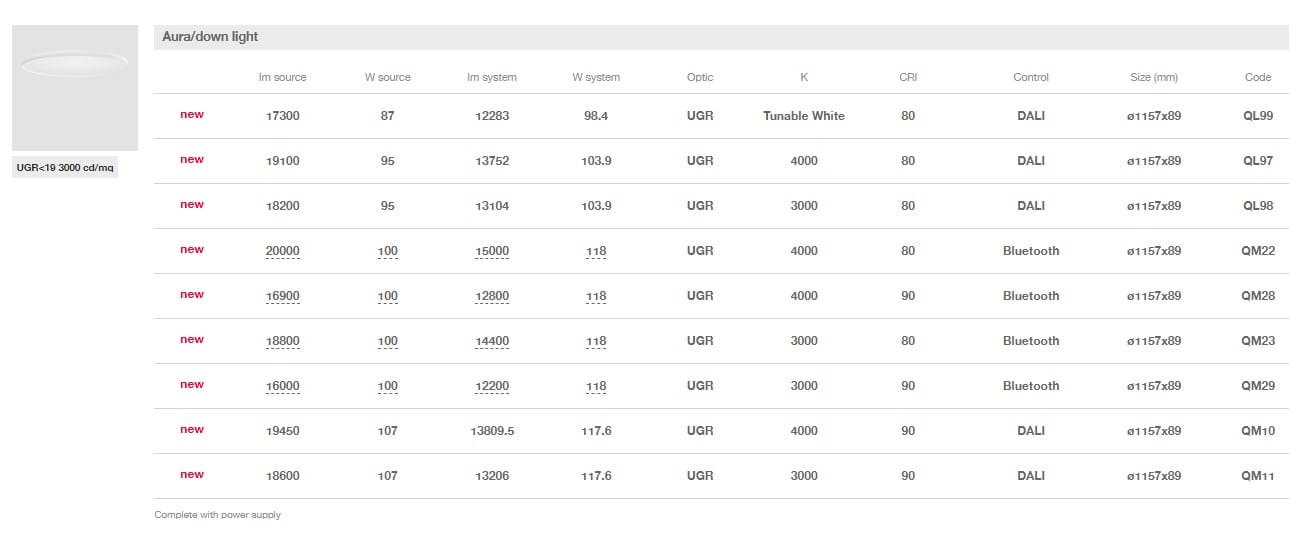
Task: Click the Code column header
Action: [x=1257, y=77]
